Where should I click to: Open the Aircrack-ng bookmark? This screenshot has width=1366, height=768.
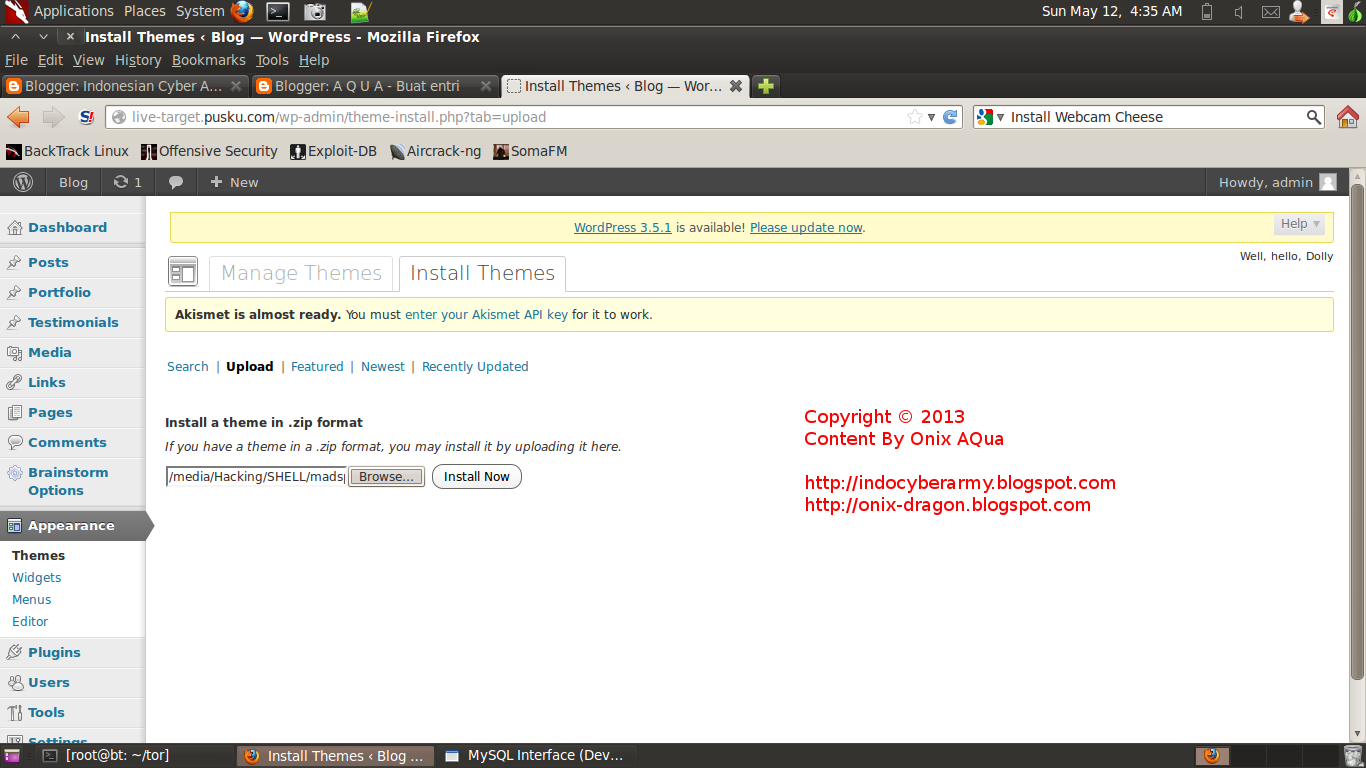(435, 151)
